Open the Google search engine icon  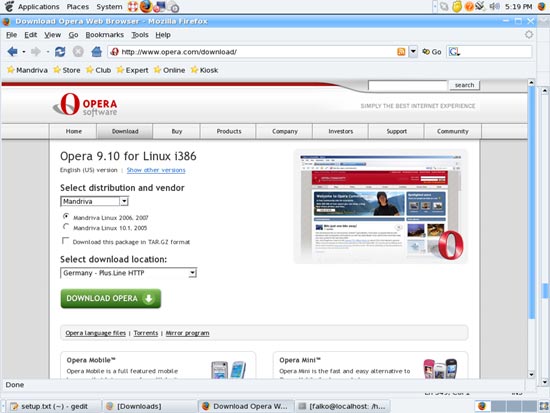click(454, 52)
